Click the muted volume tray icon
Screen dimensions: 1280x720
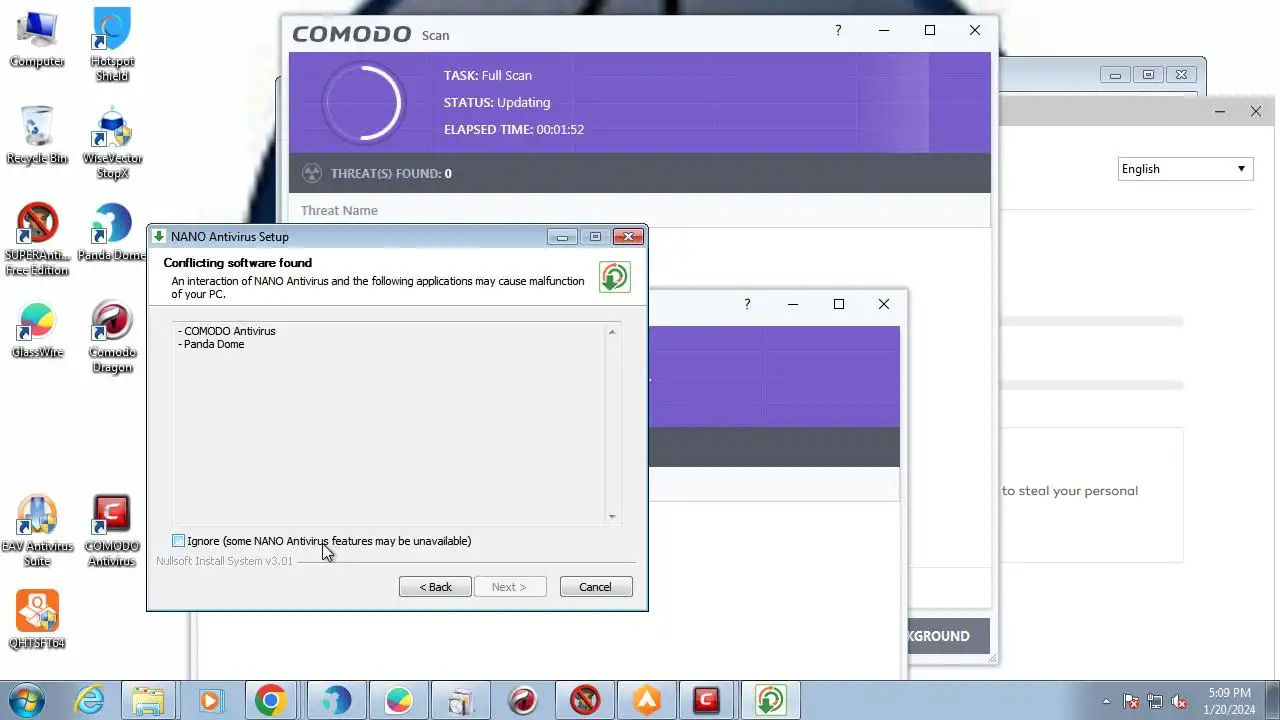[1180, 701]
